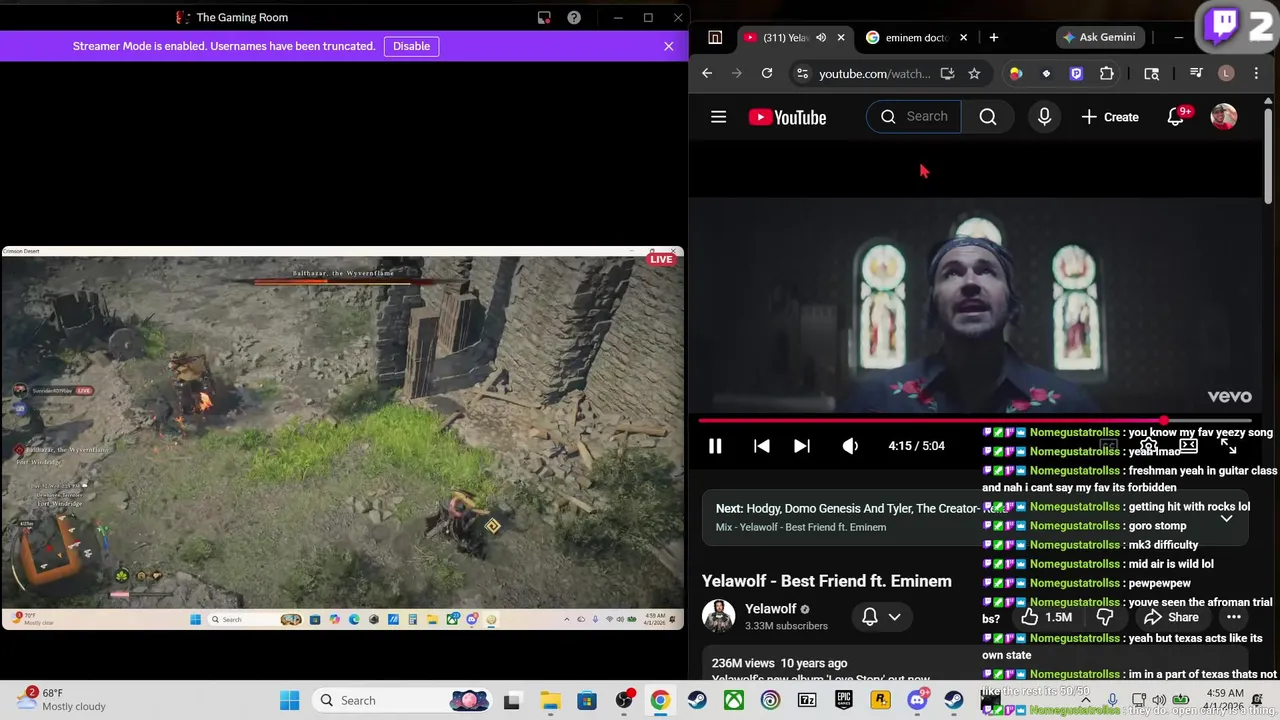Open Chrome Extensions puzzle icon
This screenshot has width=1280, height=720.
click(x=1106, y=73)
